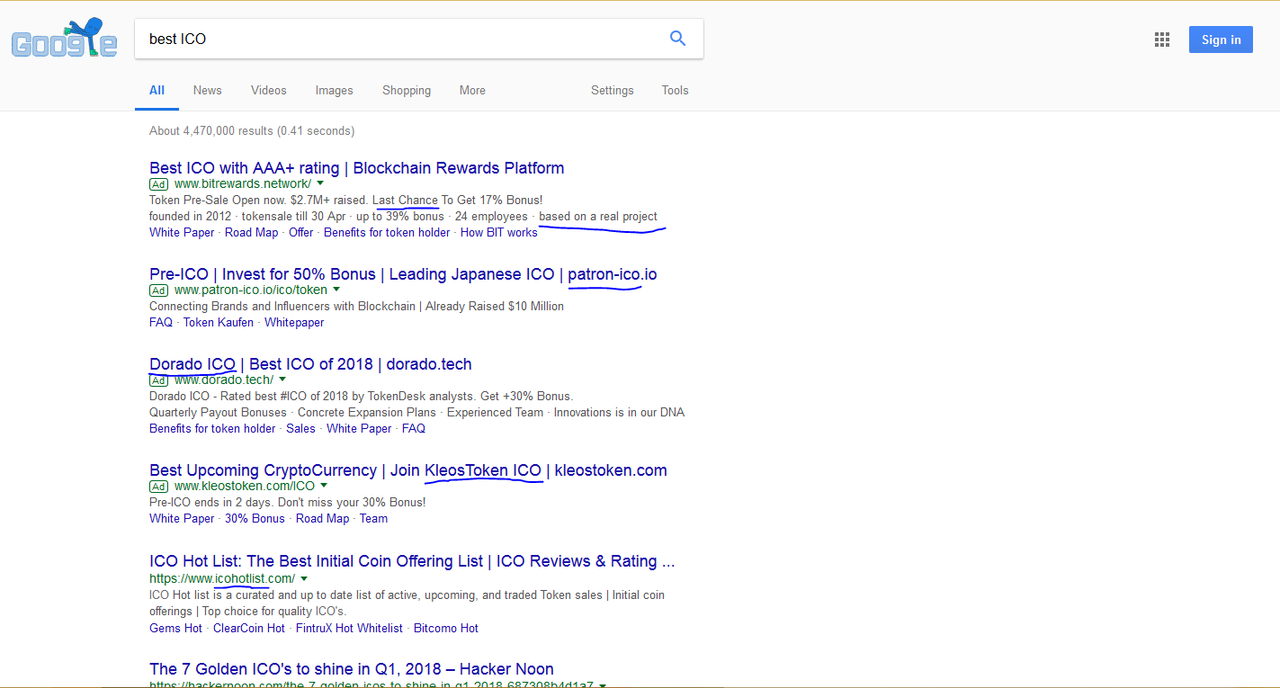The image size is (1280, 688).
Task: Click the Ad badge beside kleostoken.com
Action: click(158, 486)
